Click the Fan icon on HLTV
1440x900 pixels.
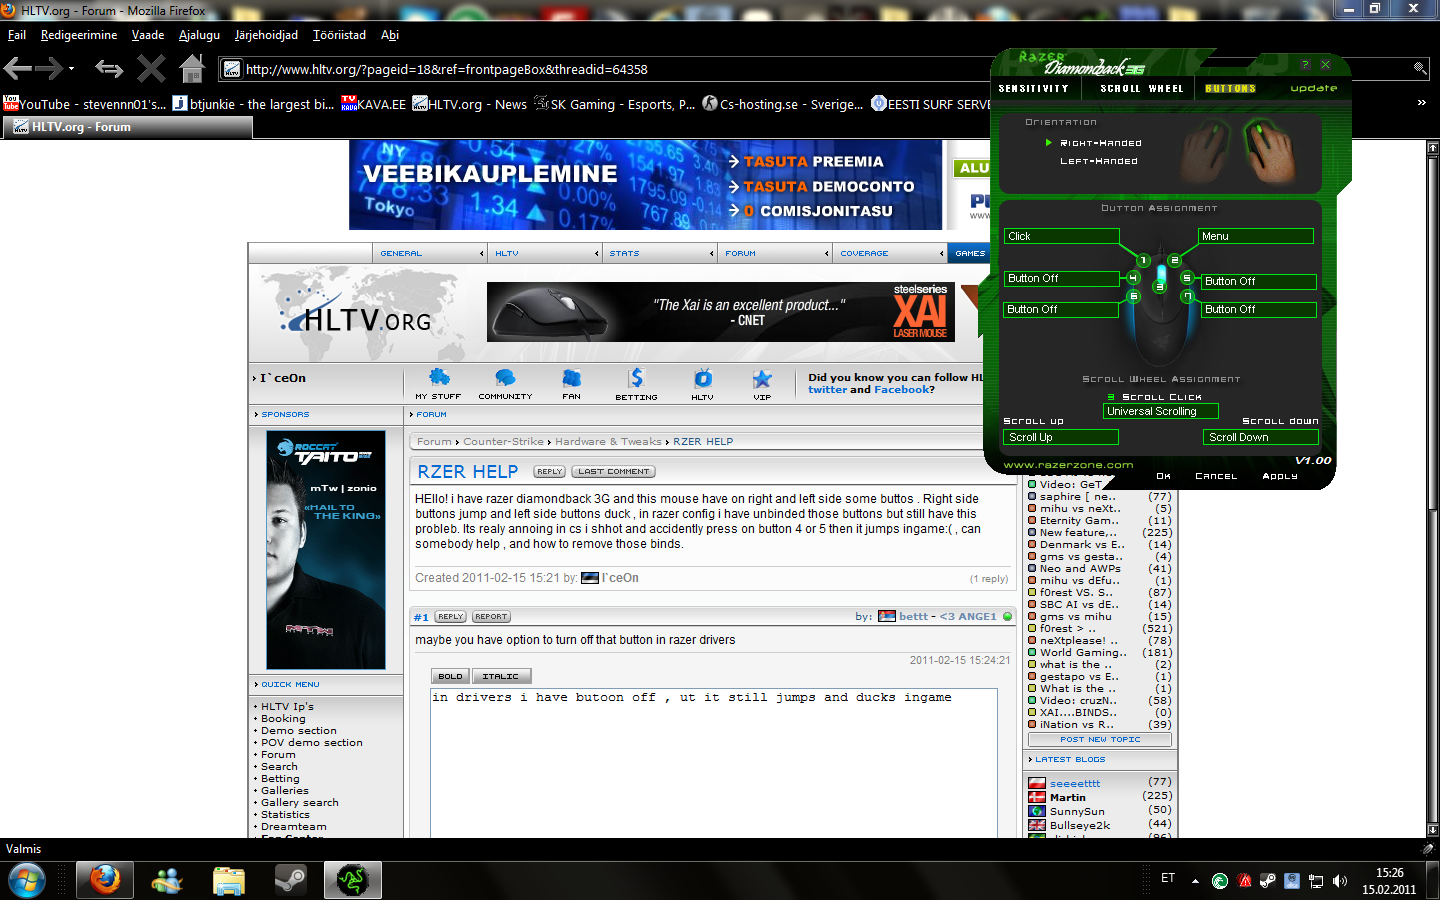pyautogui.click(x=571, y=378)
